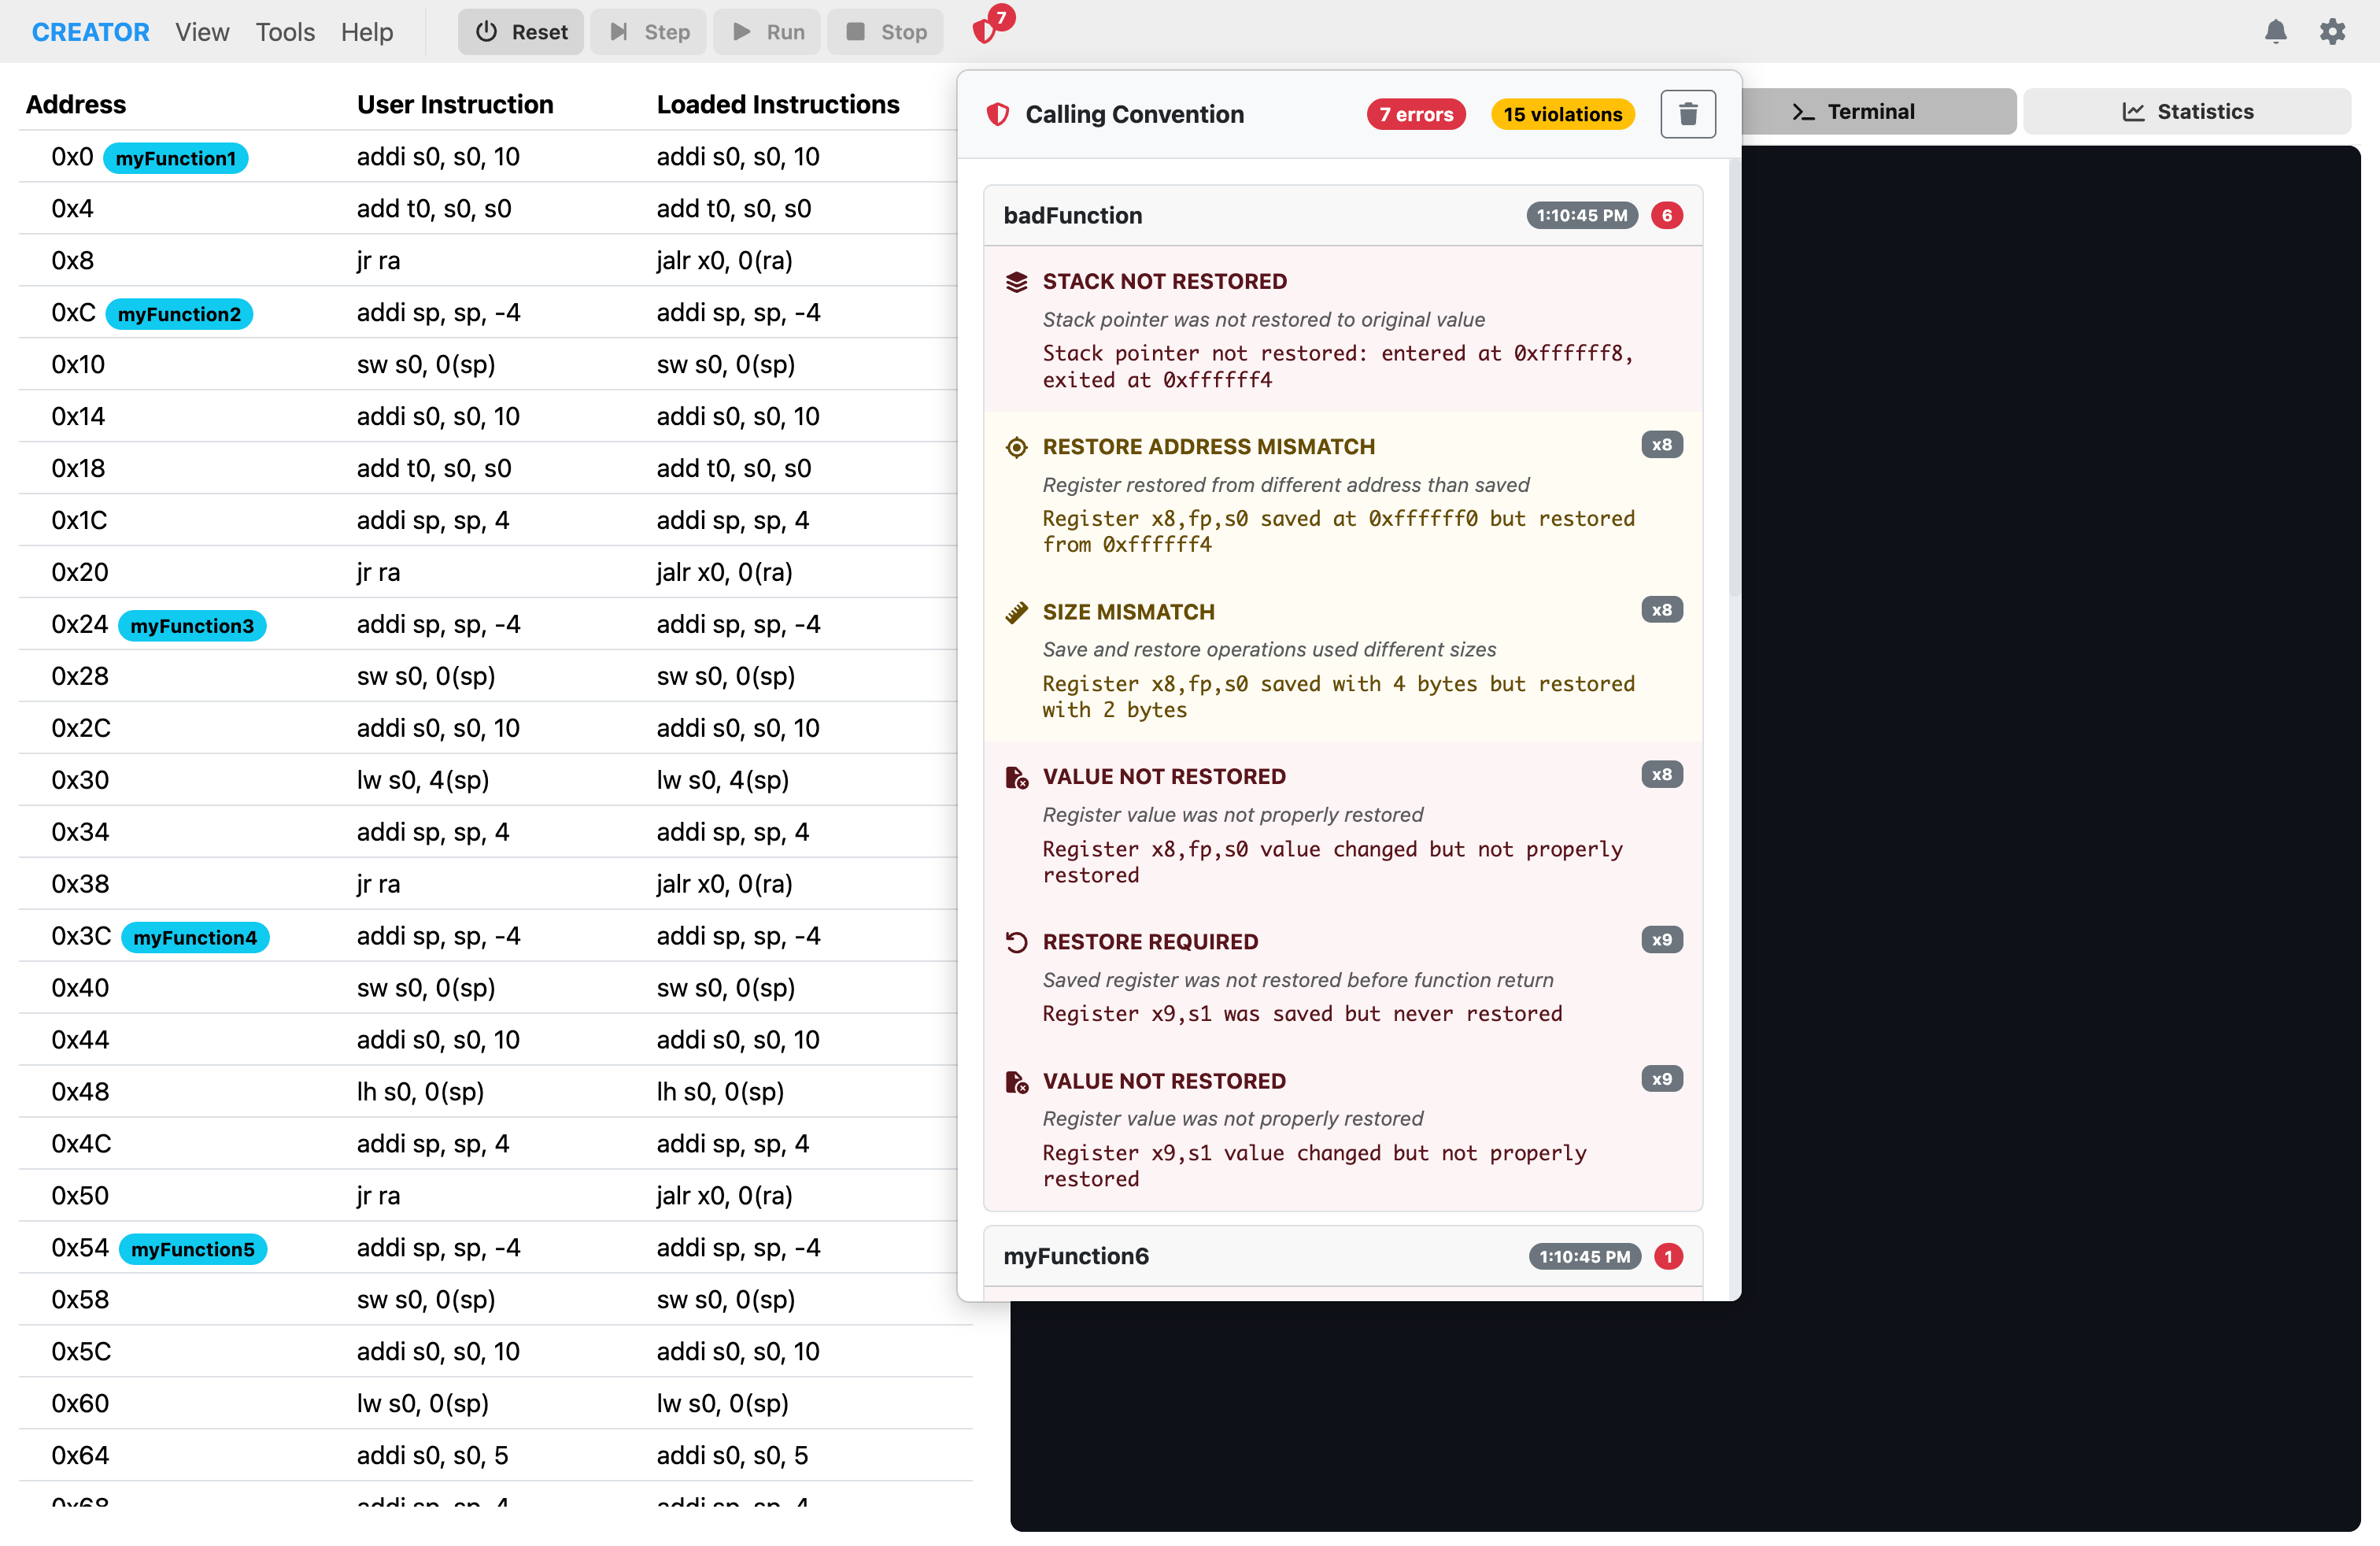Open the View menu
The height and width of the screenshot is (1546, 2380).
[x=202, y=32]
